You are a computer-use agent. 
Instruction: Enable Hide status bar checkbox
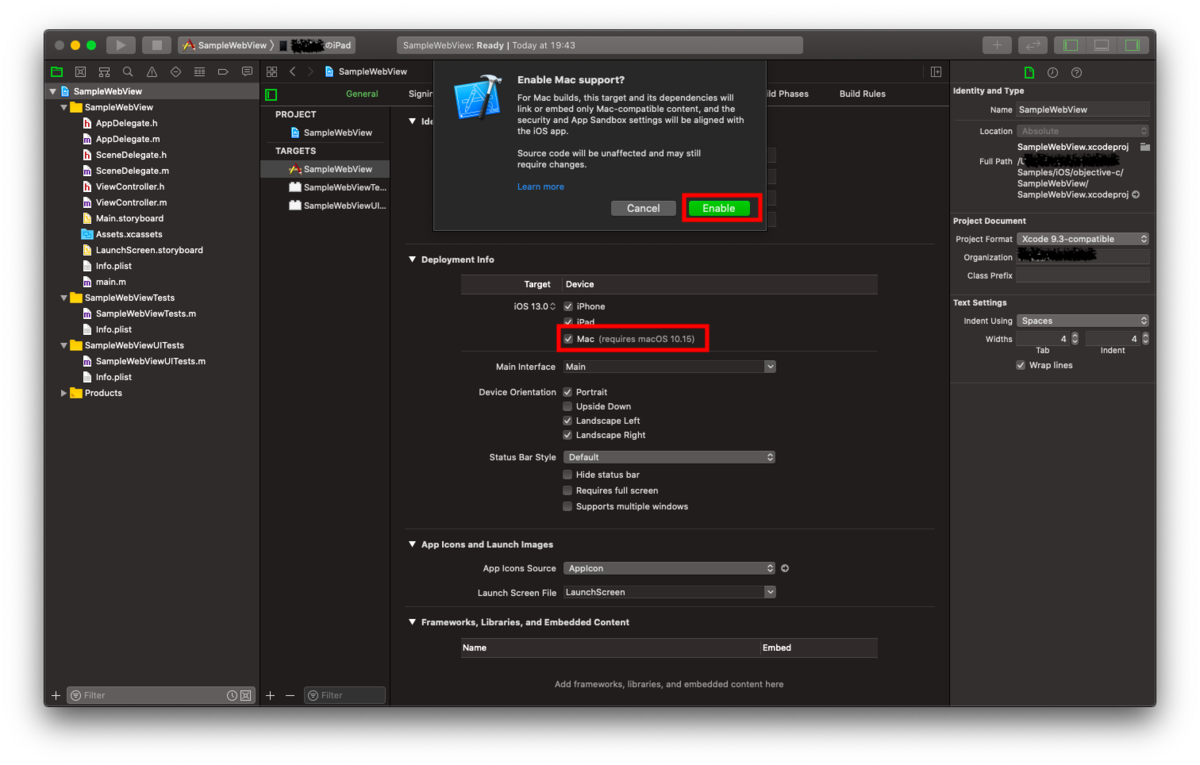568,474
